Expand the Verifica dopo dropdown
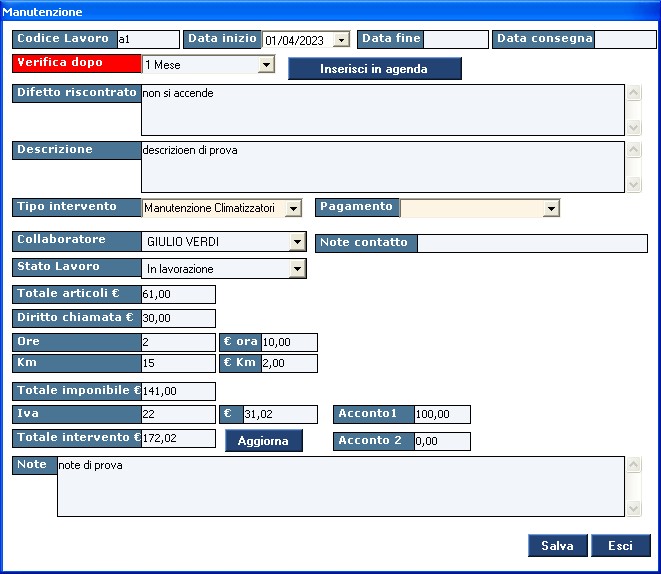 [266, 65]
